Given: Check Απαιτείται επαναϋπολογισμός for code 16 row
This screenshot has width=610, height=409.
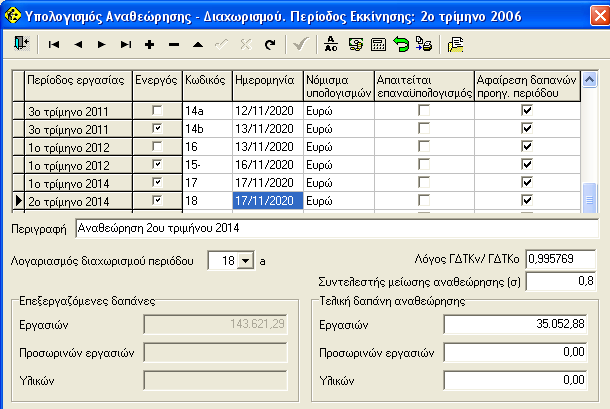Looking at the screenshot, I should (x=423, y=147).
